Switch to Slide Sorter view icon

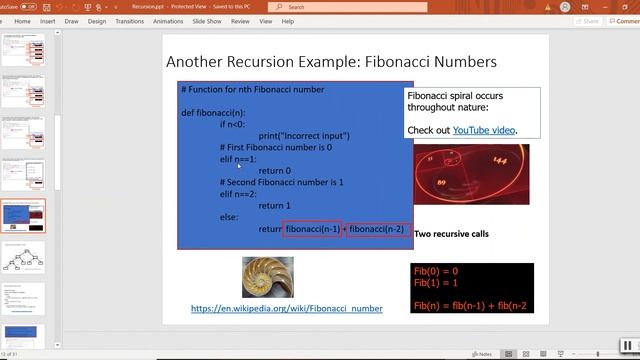click(526, 354)
